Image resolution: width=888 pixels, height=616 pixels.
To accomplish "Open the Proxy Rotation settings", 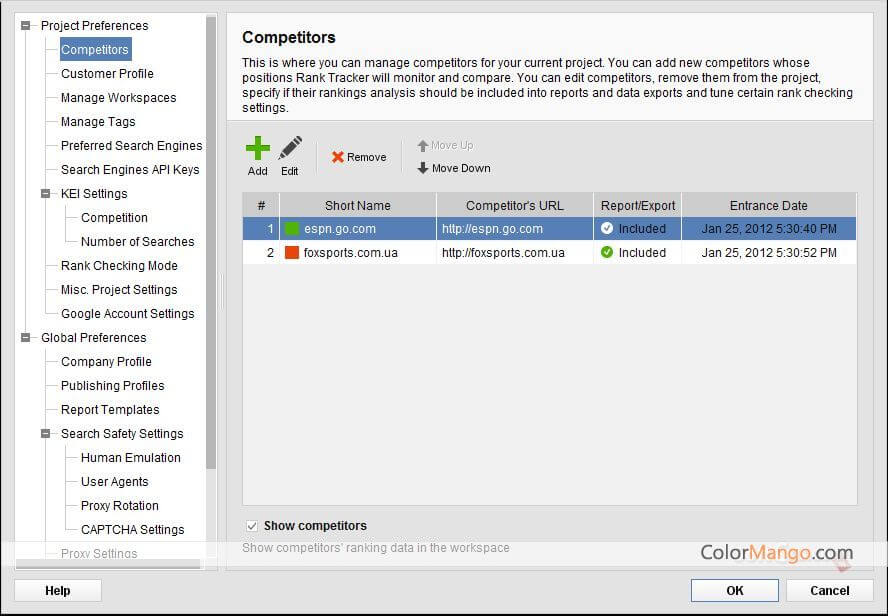I will tap(119, 506).
